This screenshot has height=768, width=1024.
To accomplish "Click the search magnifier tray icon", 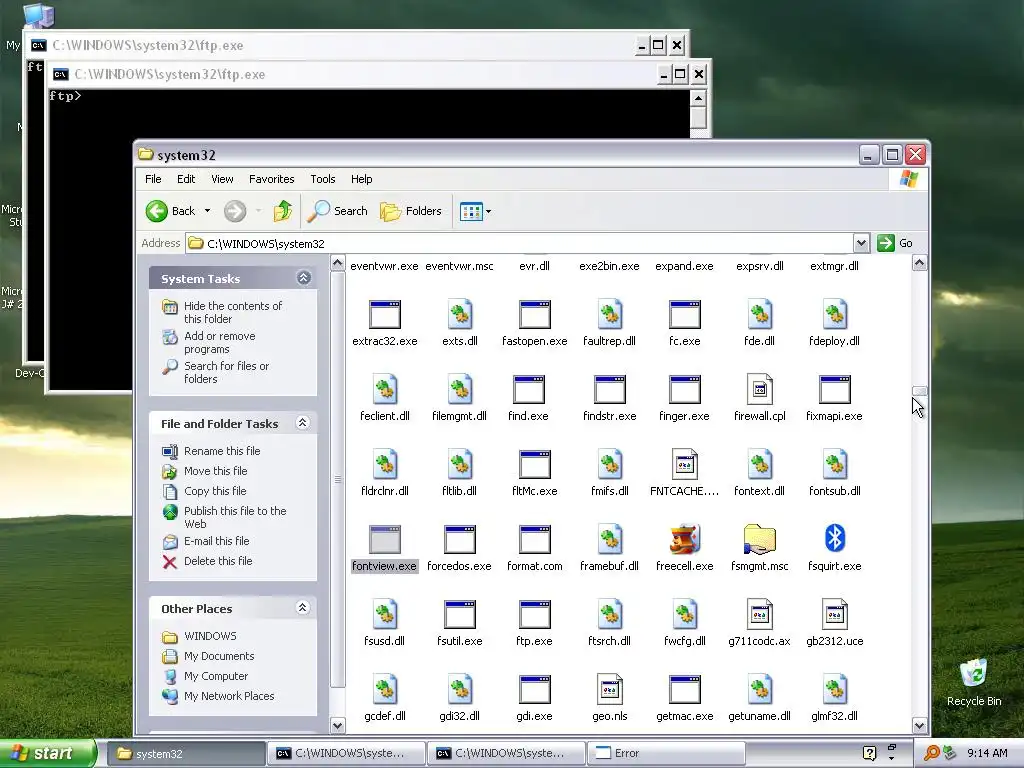I will [931, 753].
